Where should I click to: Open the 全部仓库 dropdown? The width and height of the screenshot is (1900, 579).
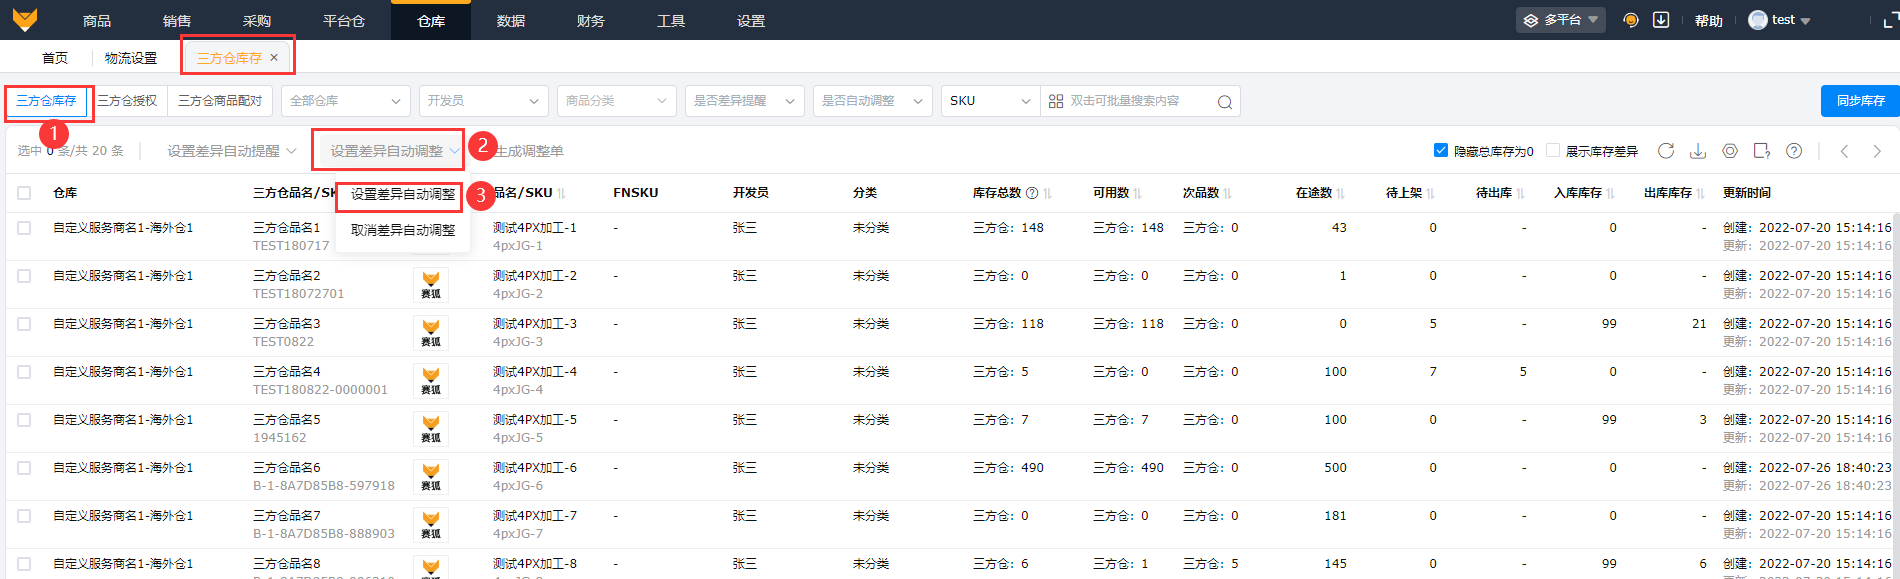(346, 101)
